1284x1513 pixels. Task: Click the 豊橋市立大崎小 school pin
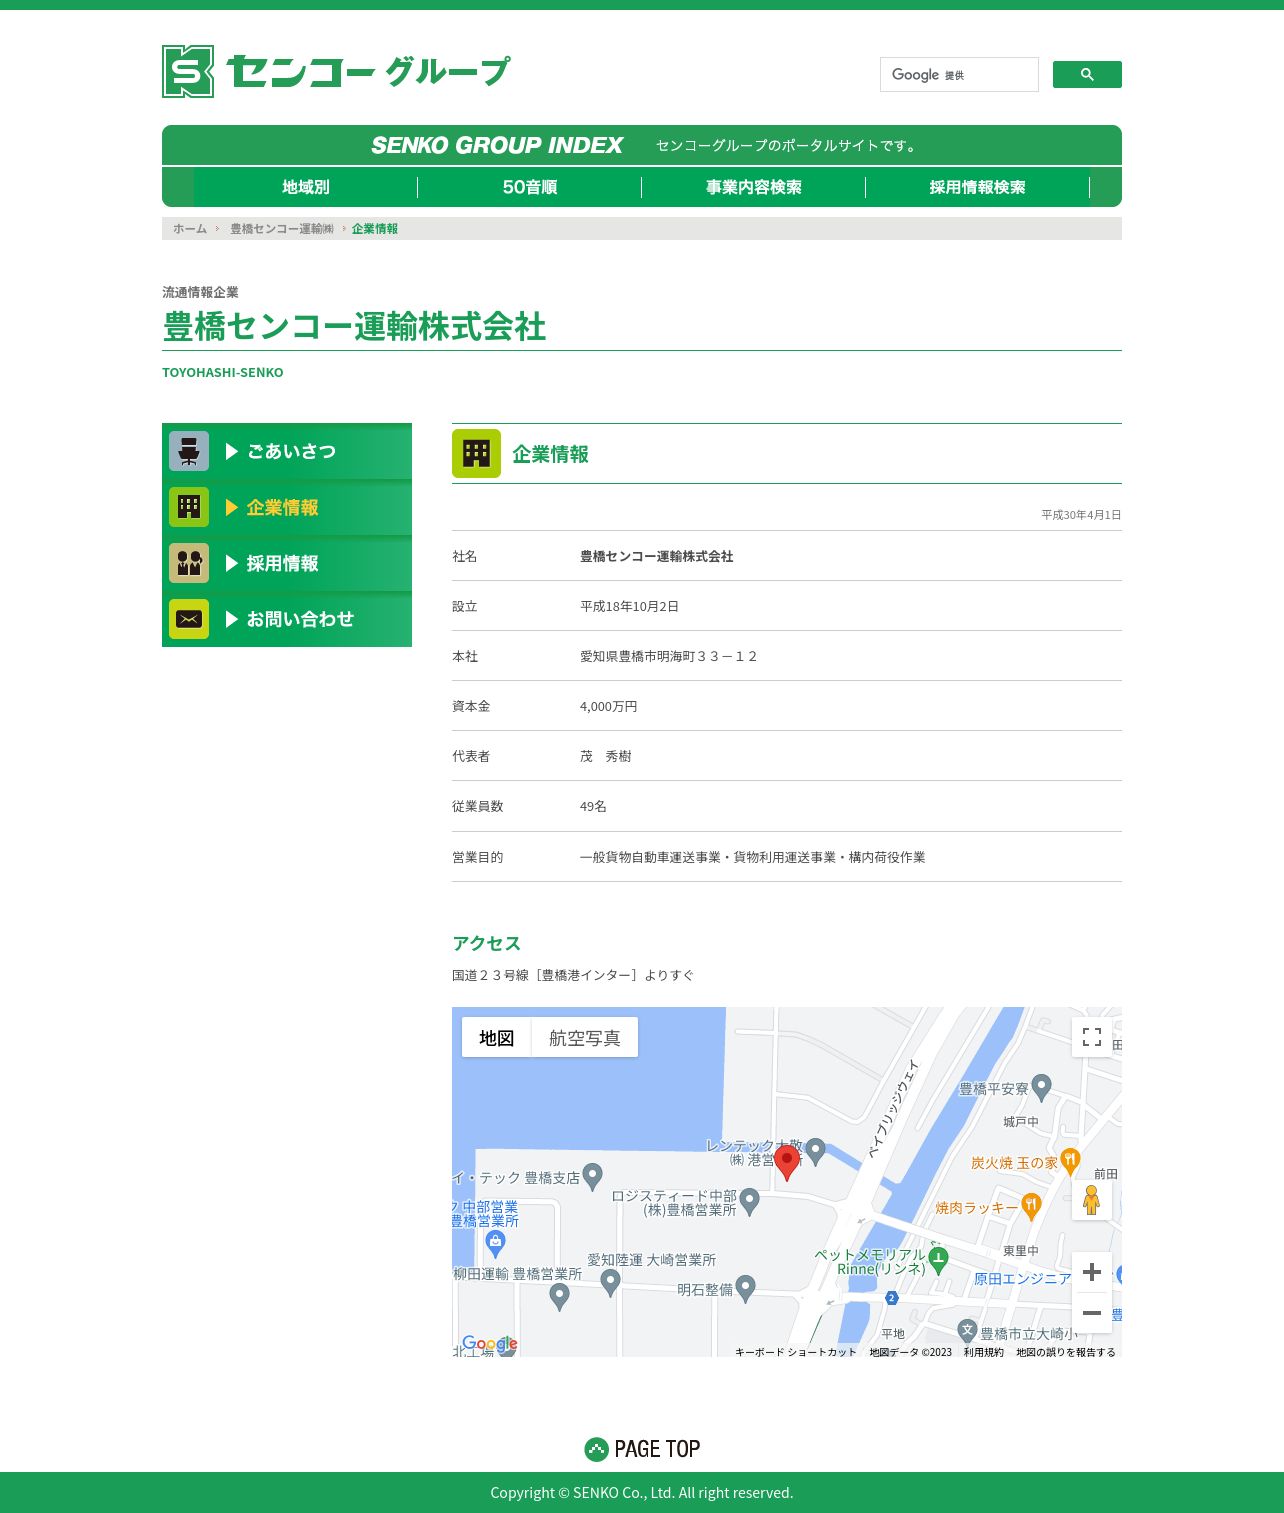pos(967,1331)
